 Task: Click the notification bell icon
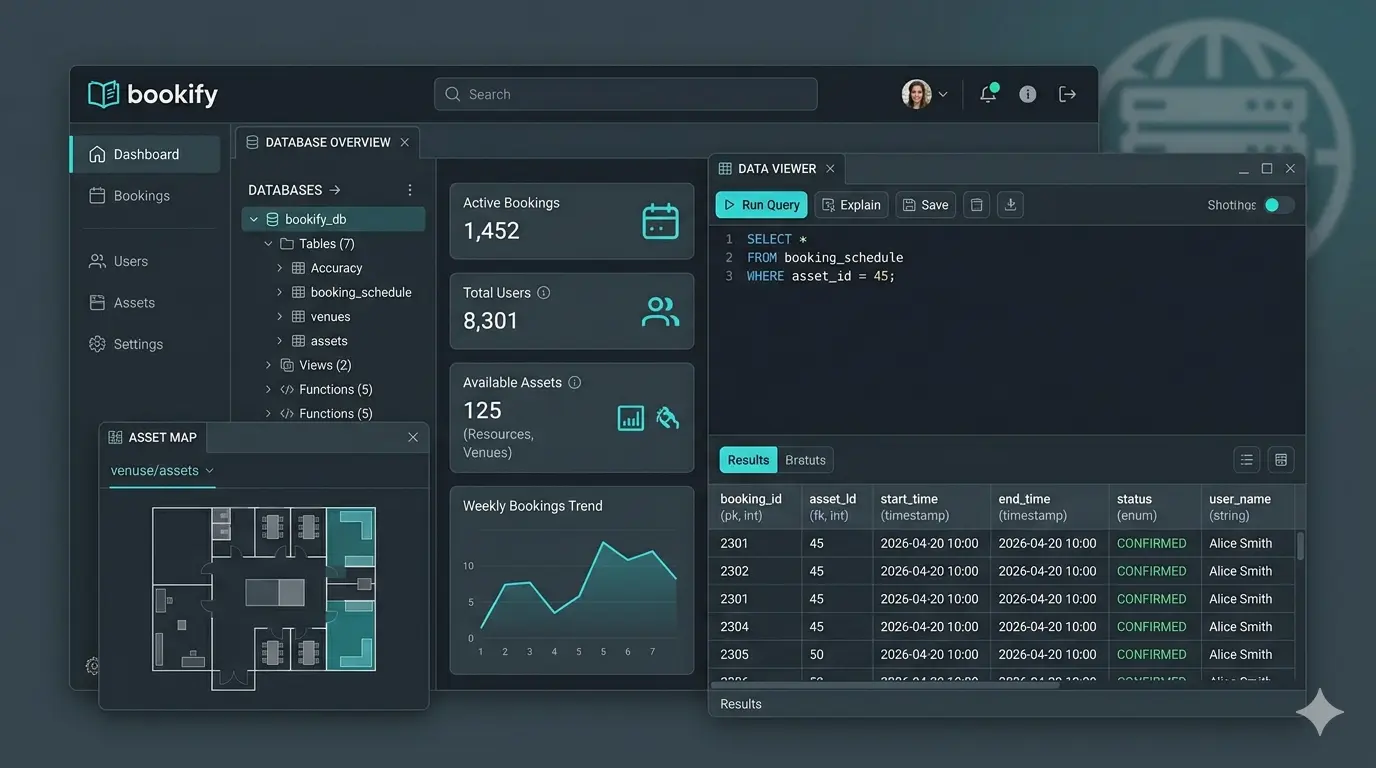[x=988, y=94]
